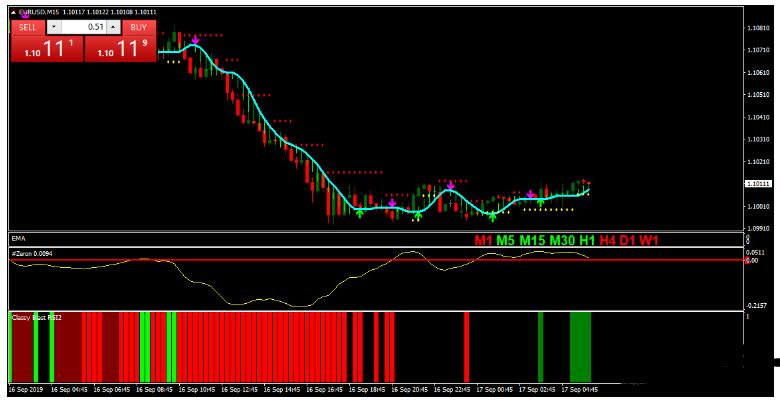Click the current price tag 1.10111
This screenshot has height=404, width=780.
point(757,184)
